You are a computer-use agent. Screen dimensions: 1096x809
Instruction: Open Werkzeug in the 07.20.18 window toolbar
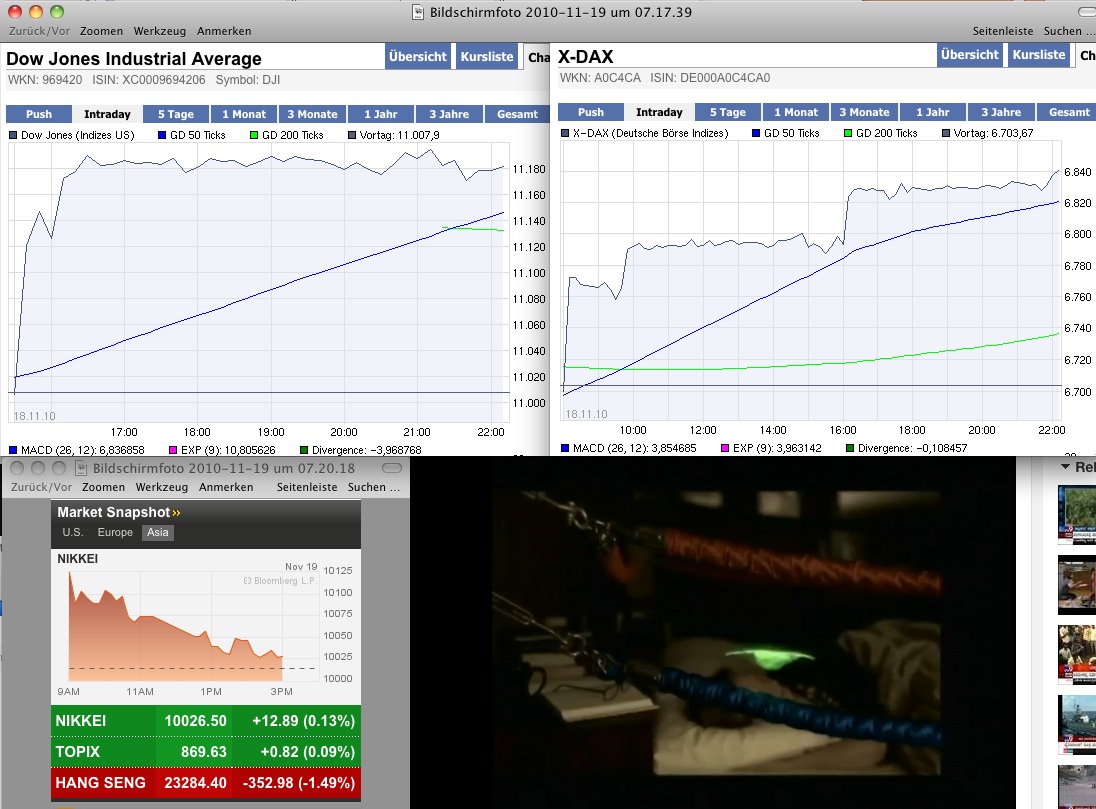(161, 487)
